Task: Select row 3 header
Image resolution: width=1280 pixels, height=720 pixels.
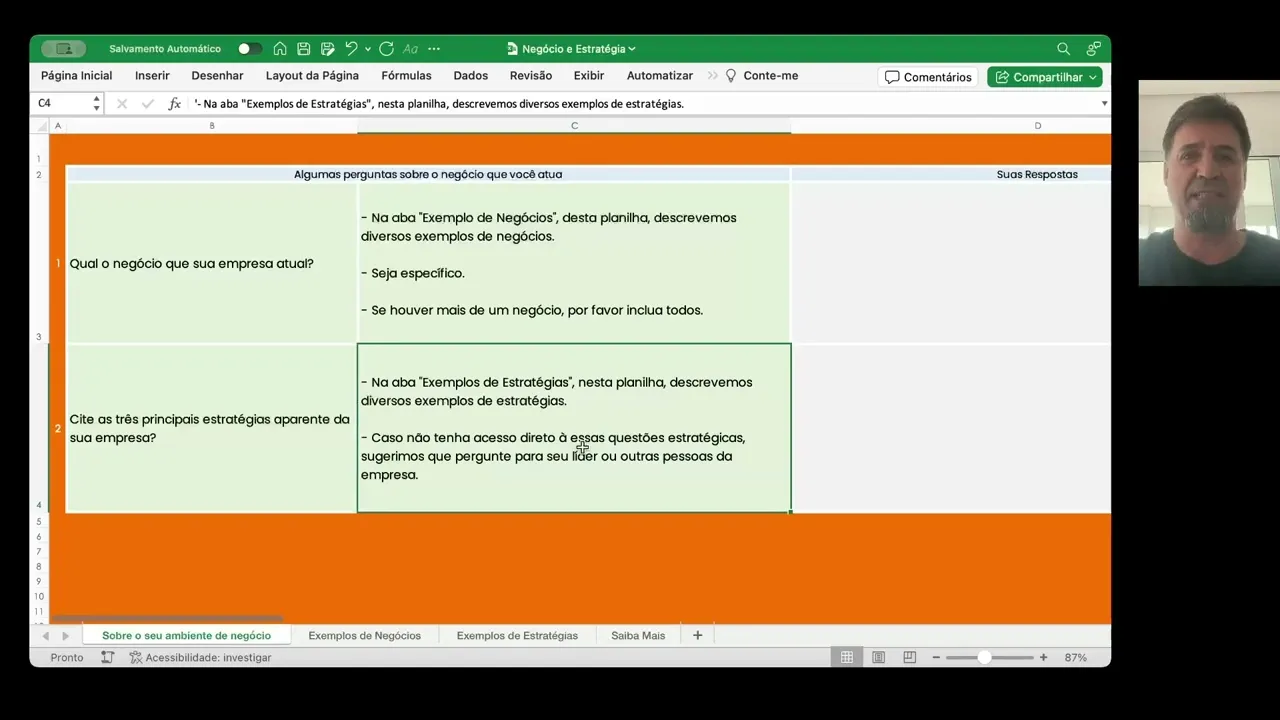Action: (x=39, y=263)
